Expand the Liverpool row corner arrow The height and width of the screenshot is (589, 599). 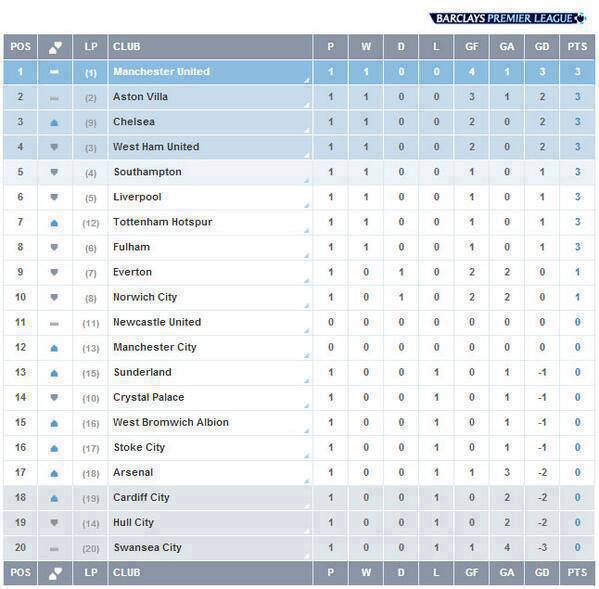coord(307,206)
